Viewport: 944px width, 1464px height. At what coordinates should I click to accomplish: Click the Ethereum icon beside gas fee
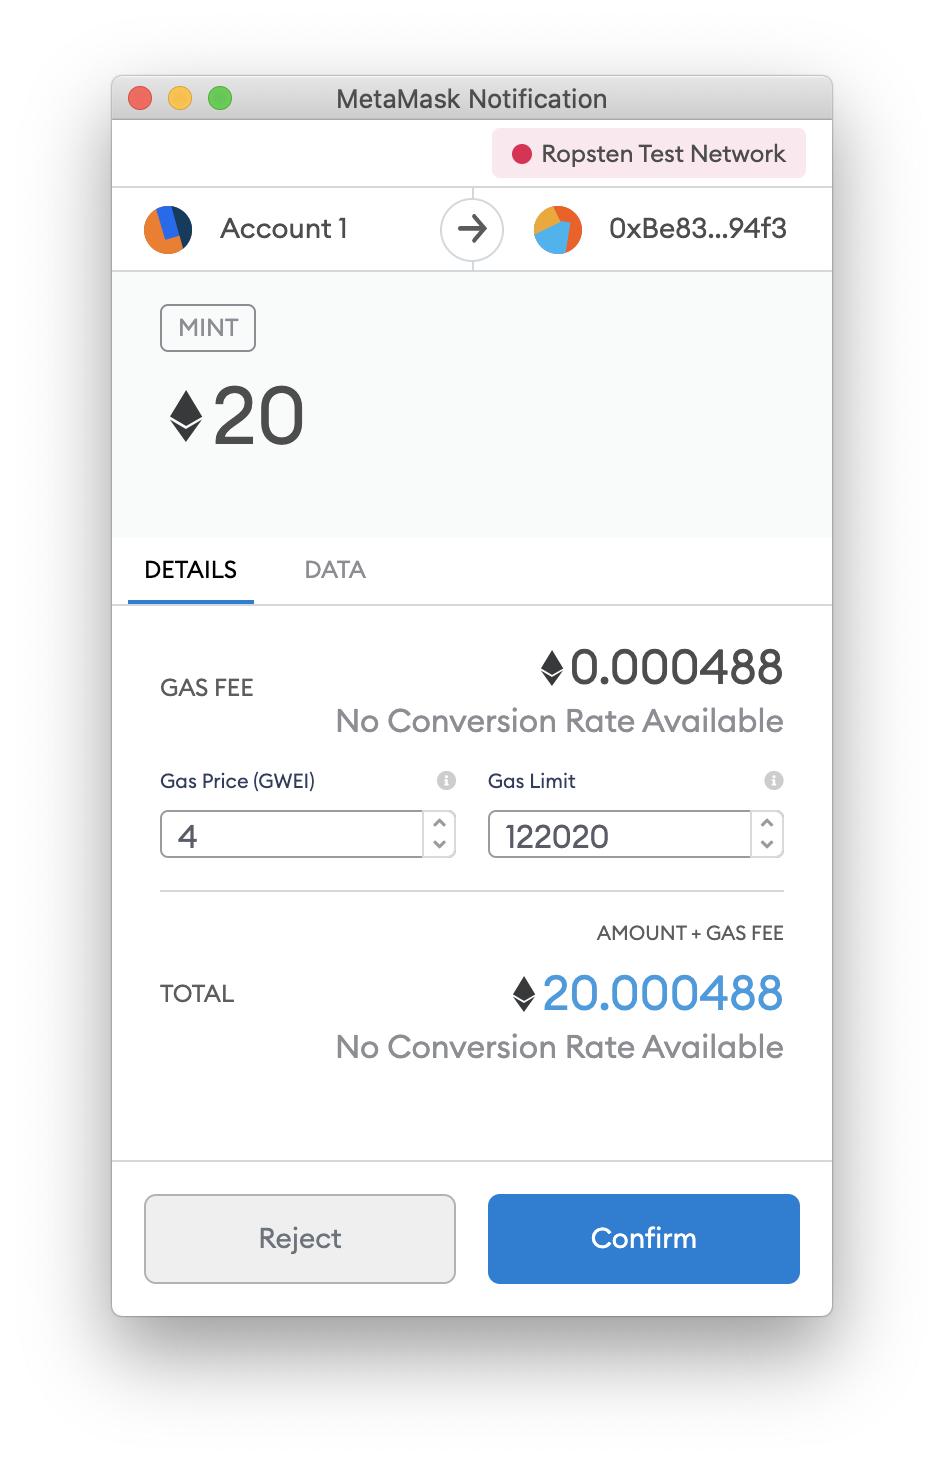tap(552, 668)
